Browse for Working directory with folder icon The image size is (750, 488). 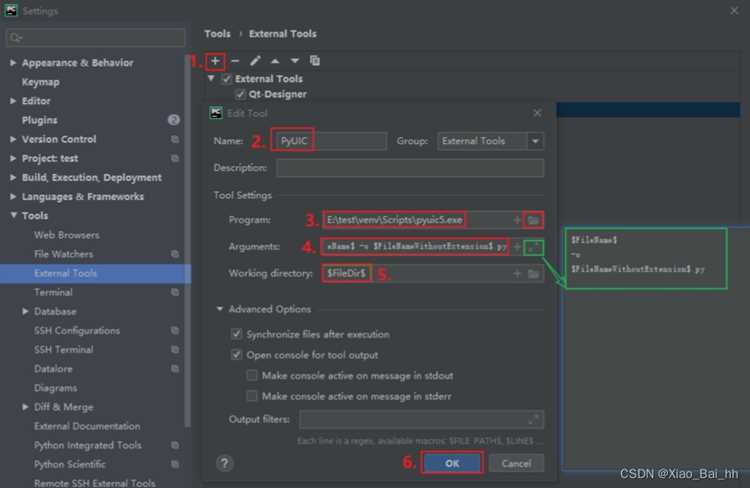[533, 274]
